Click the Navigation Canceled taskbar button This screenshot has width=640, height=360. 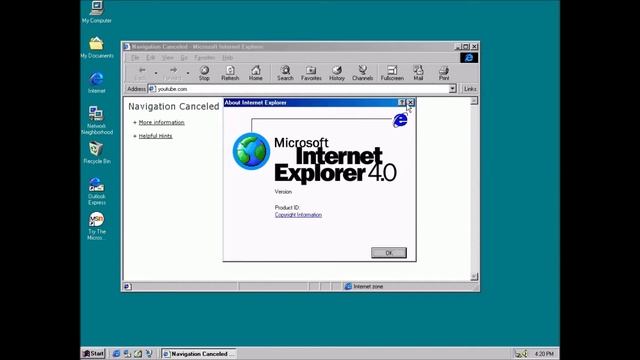click(x=199, y=353)
